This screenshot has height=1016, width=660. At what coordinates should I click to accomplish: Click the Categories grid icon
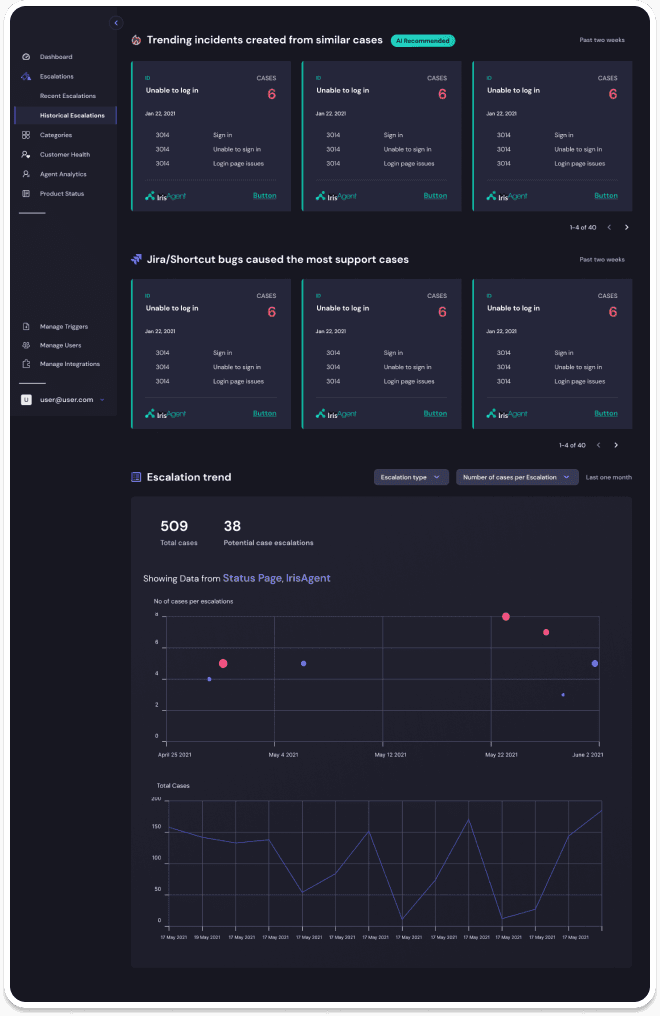(26, 135)
